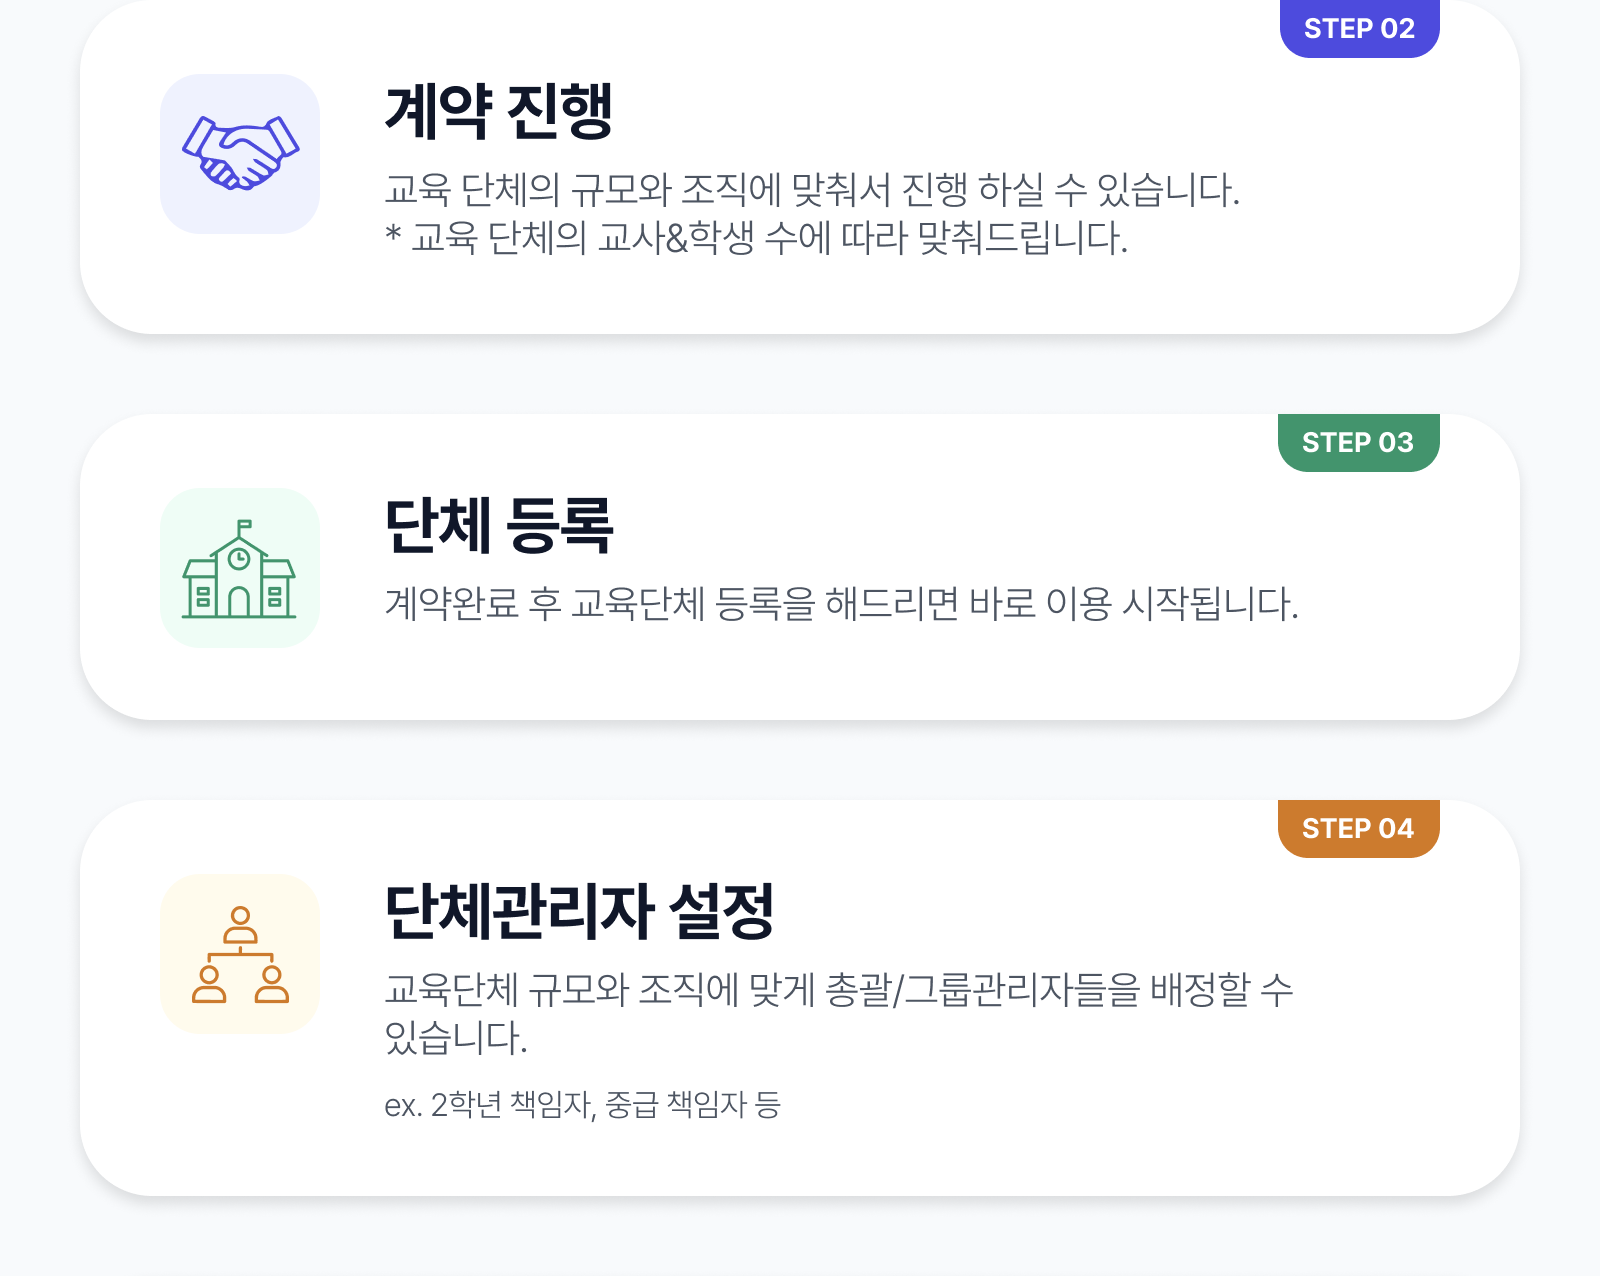This screenshot has height=1276, width=1600.
Task: Click the orange organization hierarchy icon
Action: (240, 954)
